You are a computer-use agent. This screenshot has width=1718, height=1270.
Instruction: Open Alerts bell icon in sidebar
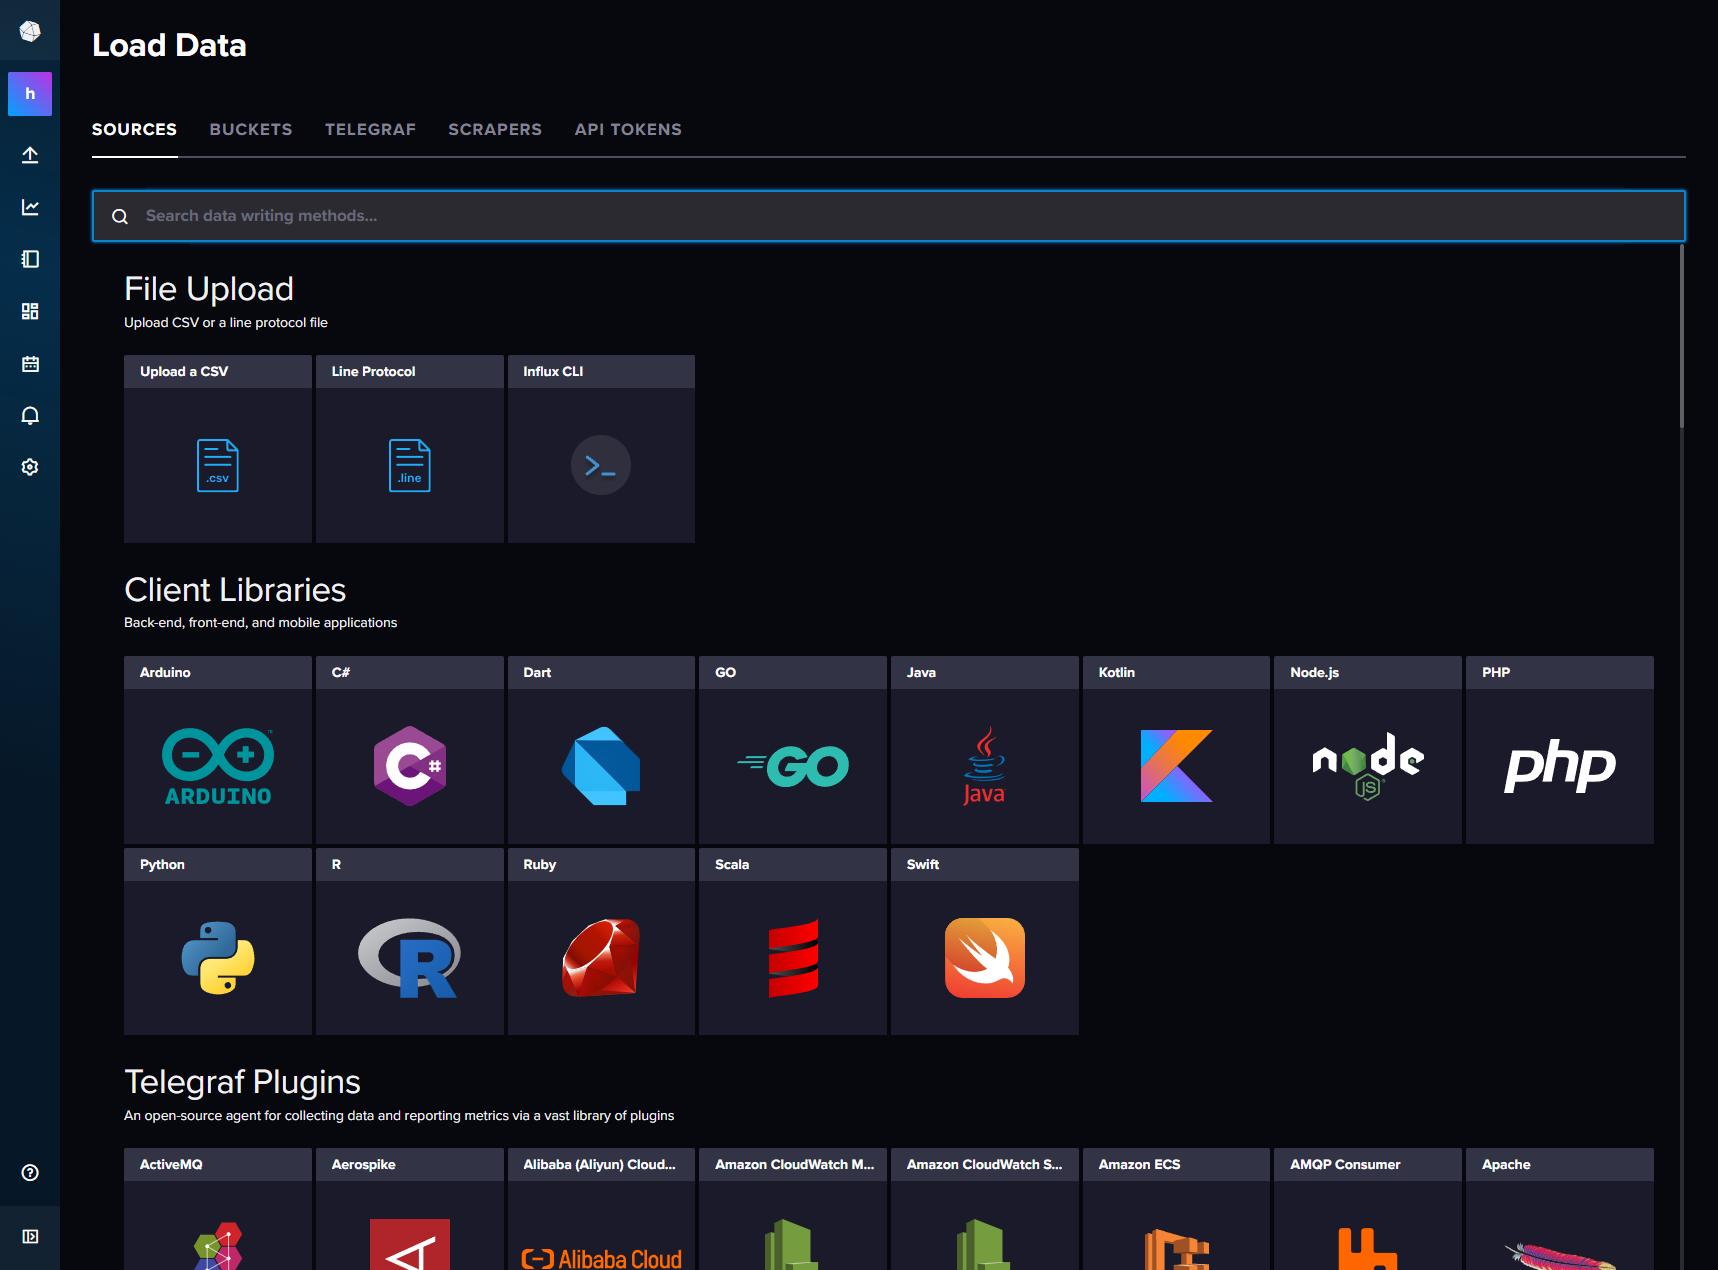pyautogui.click(x=30, y=415)
